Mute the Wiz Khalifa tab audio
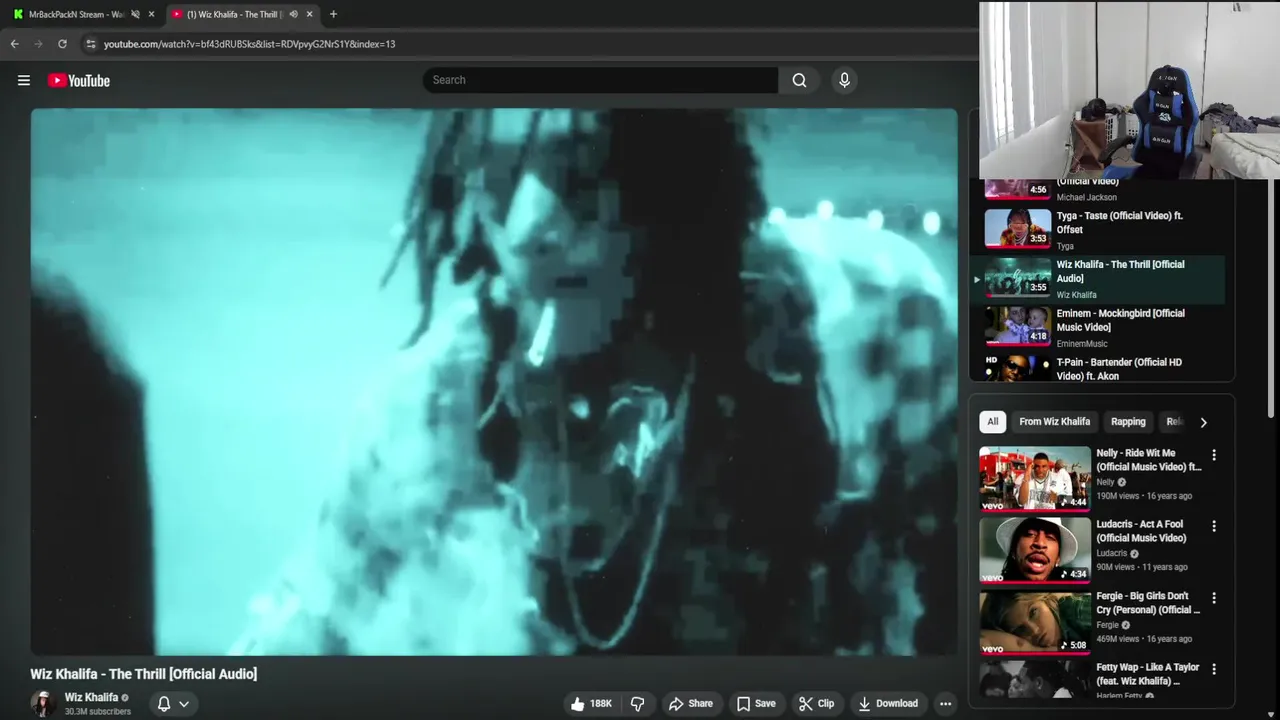 click(x=293, y=14)
